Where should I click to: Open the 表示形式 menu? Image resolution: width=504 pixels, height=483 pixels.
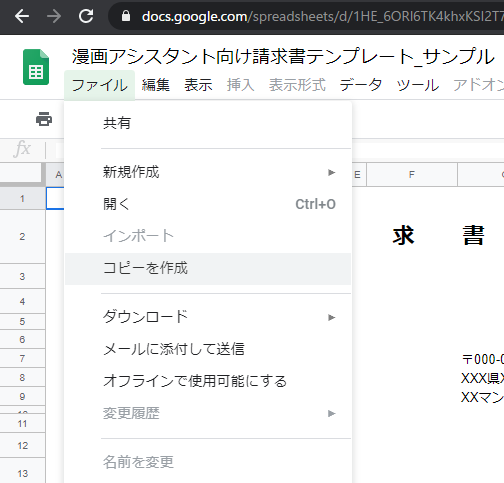297,85
